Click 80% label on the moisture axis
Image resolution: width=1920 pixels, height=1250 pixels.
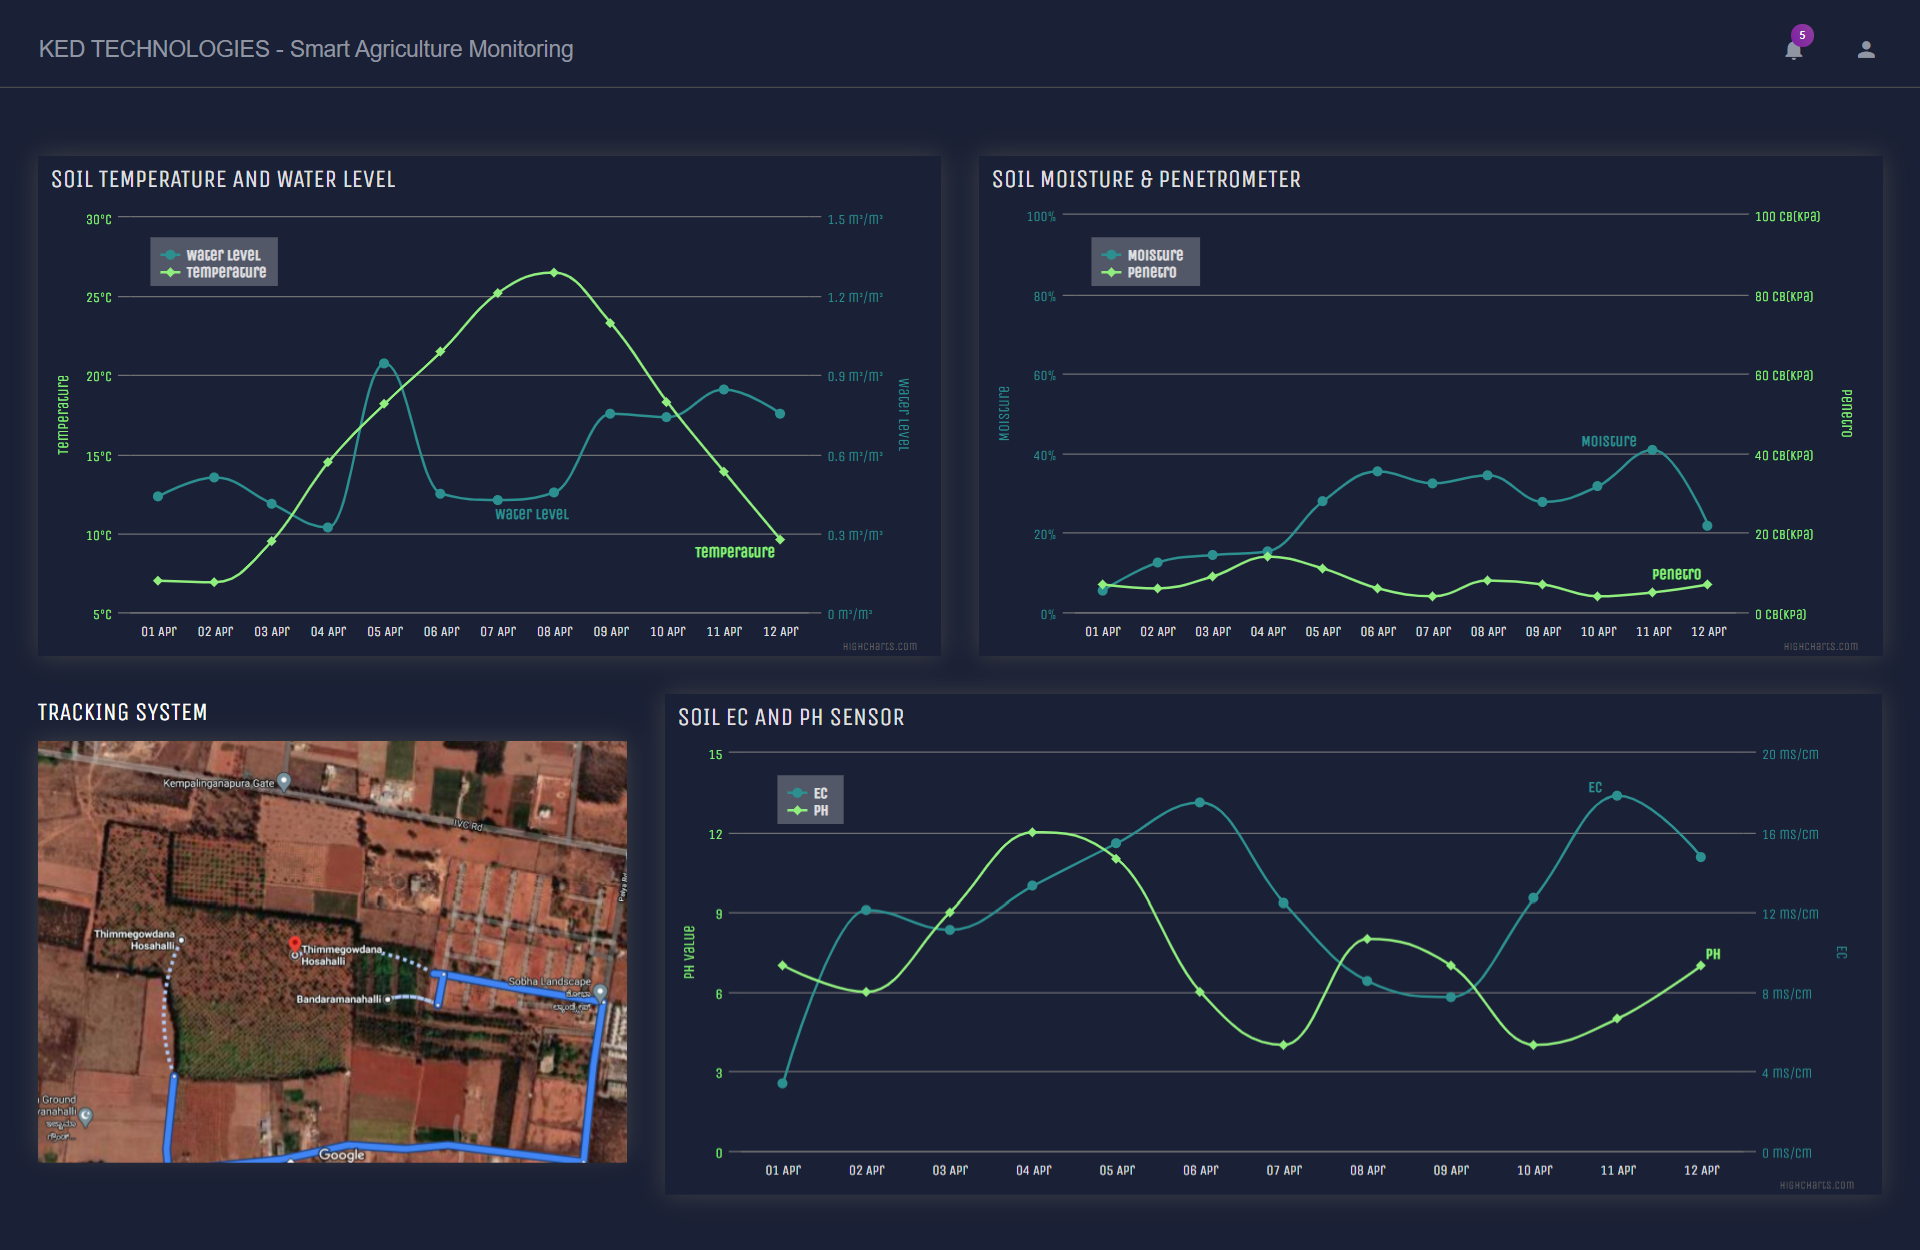point(1044,296)
